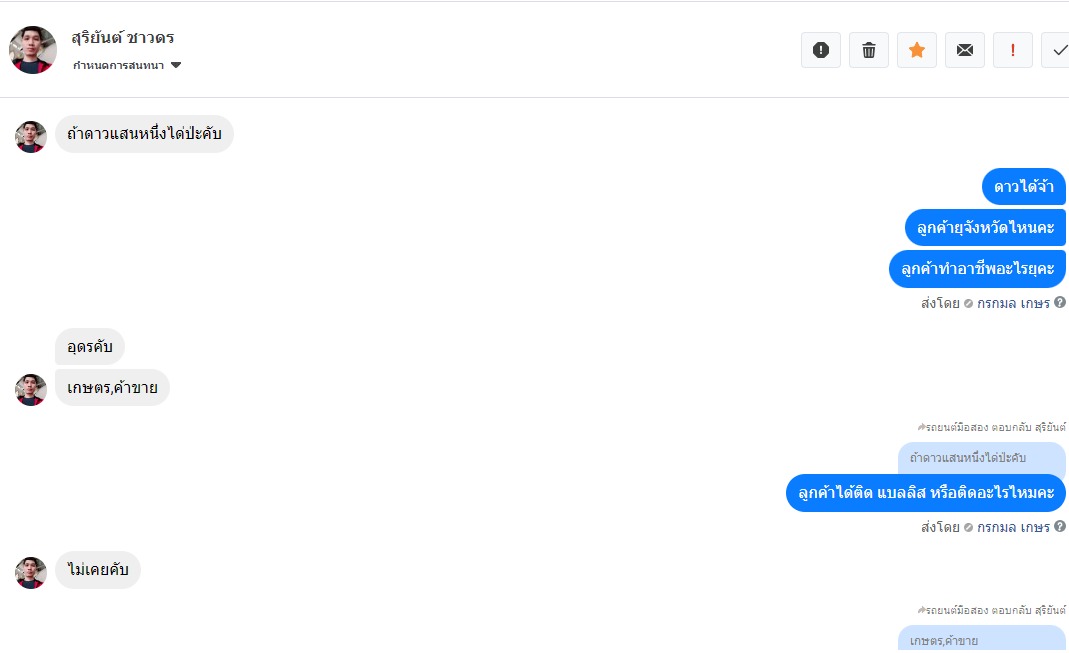Click the spam report octagon icon
This screenshot has width=1069, height=653.
(x=821, y=50)
